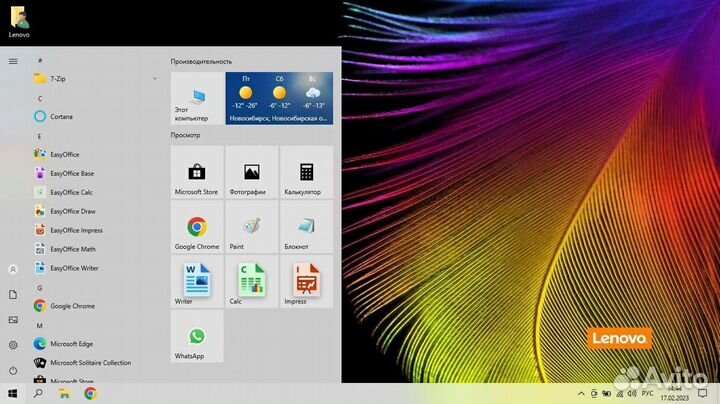Expand the 7-Zip folder chevron
The image size is (720, 404).
click(x=155, y=79)
